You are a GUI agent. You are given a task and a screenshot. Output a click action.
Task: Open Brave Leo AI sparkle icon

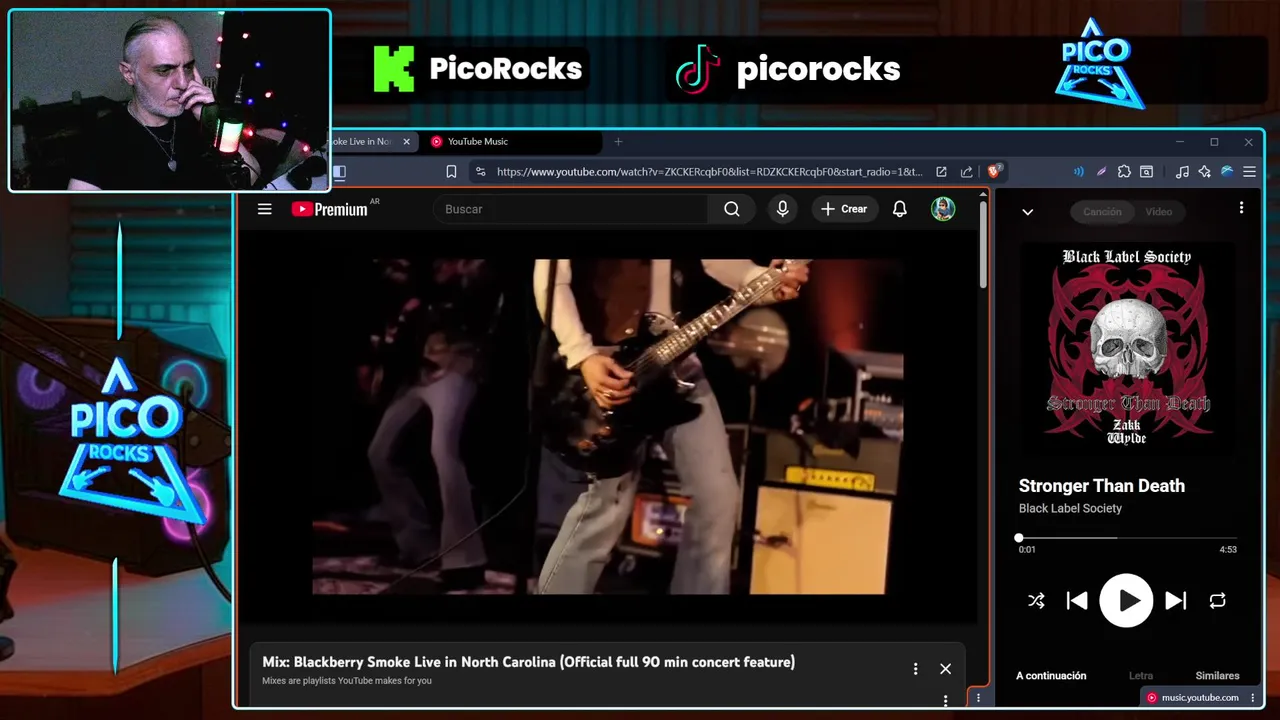[1204, 172]
